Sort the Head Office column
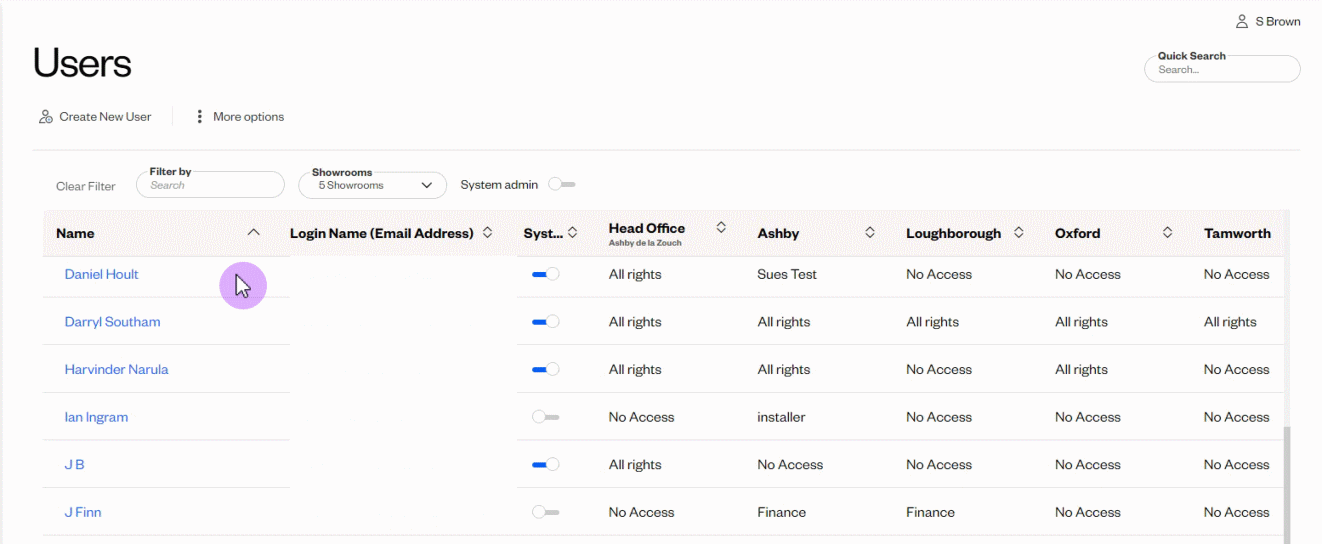The image size is (1322, 544). click(721, 228)
